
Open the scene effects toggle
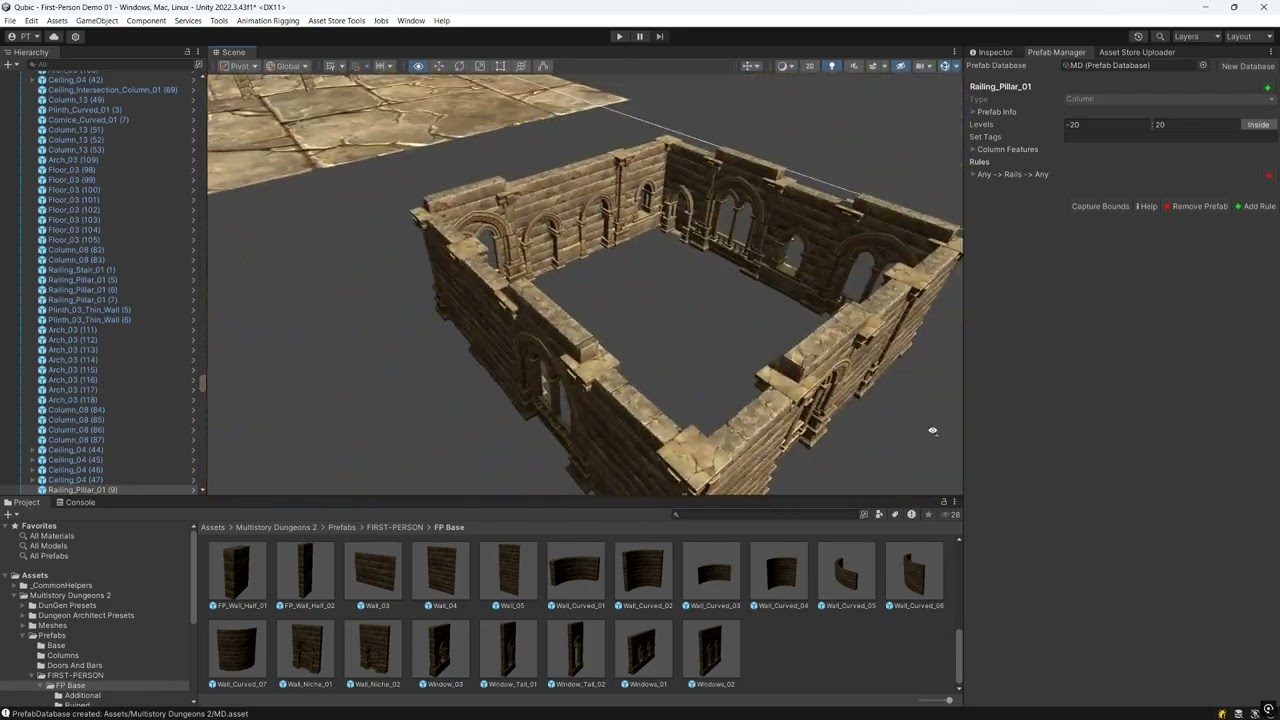875,66
